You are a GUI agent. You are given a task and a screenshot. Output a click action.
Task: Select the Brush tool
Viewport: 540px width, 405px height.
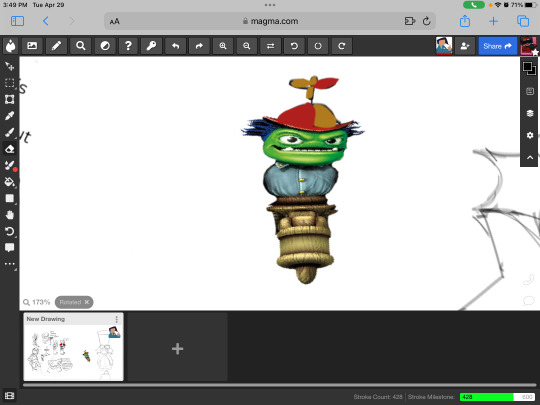click(x=10, y=132)
